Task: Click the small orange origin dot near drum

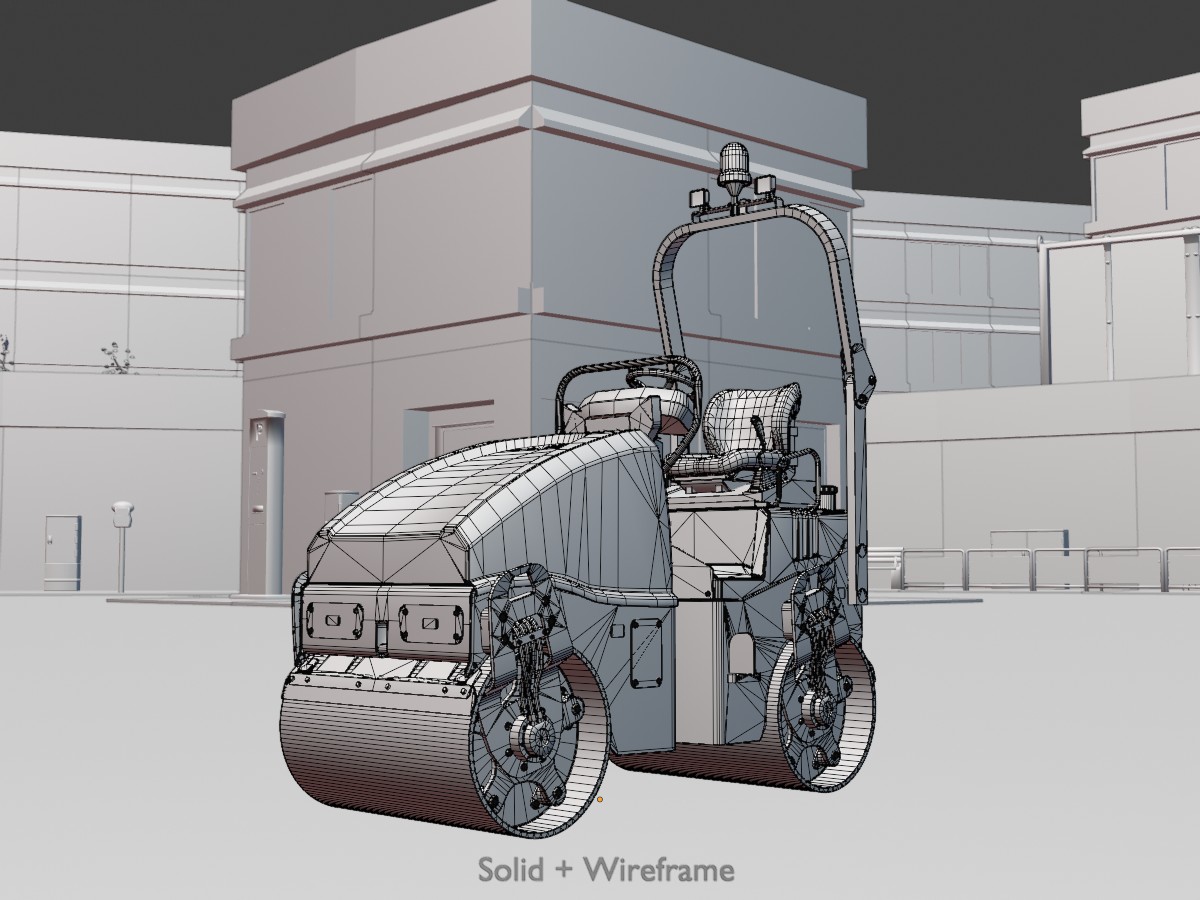Action: tap(600, 799)
